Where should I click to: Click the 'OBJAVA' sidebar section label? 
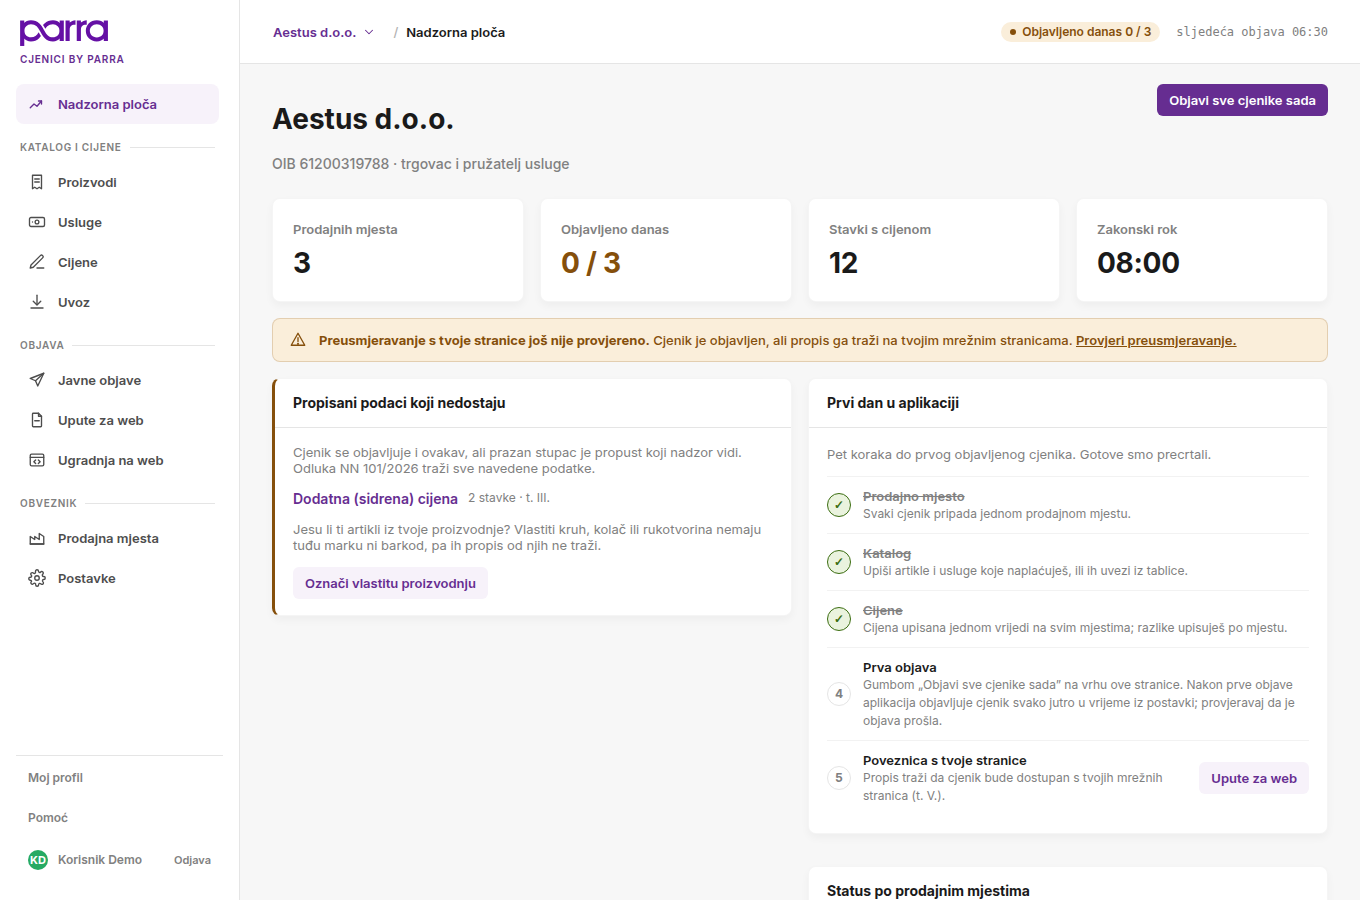click(x=42, y=345)
